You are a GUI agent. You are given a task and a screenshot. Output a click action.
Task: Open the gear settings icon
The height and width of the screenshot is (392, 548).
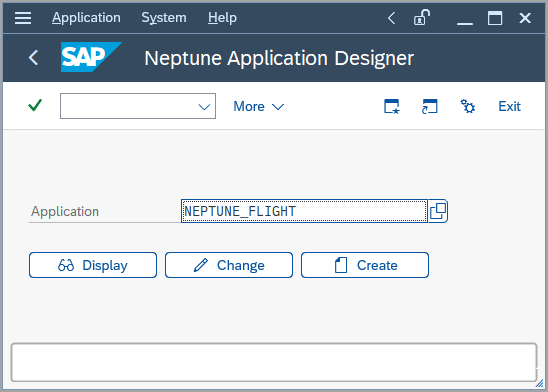coord(468,106)
